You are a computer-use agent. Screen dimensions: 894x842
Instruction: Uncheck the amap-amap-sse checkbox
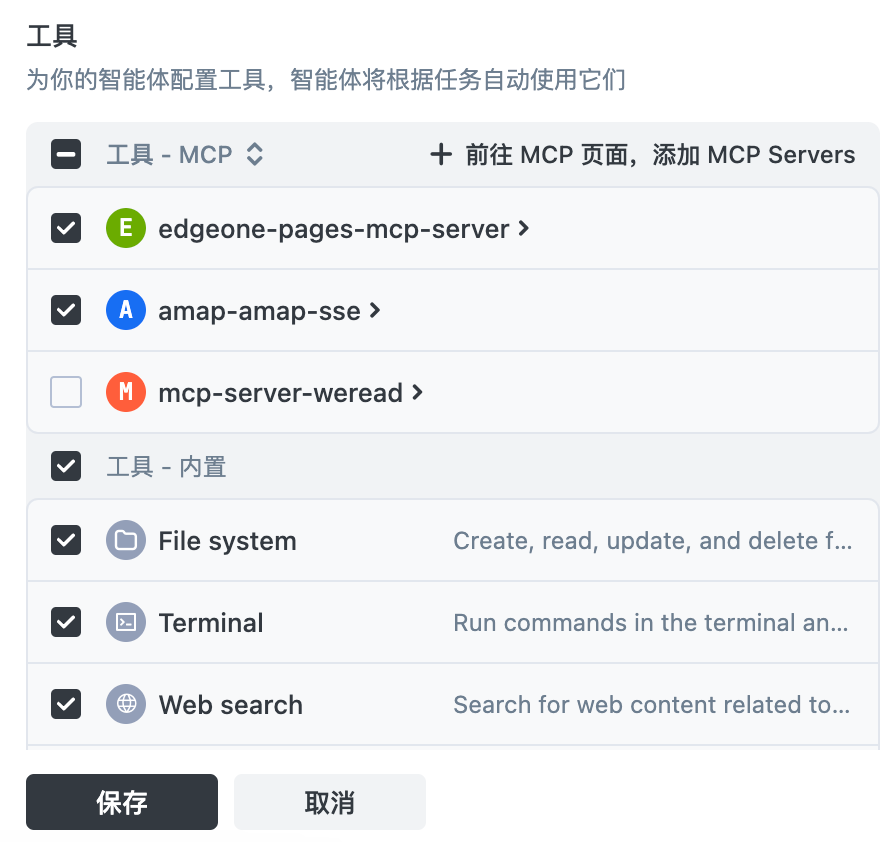[66, 310]
